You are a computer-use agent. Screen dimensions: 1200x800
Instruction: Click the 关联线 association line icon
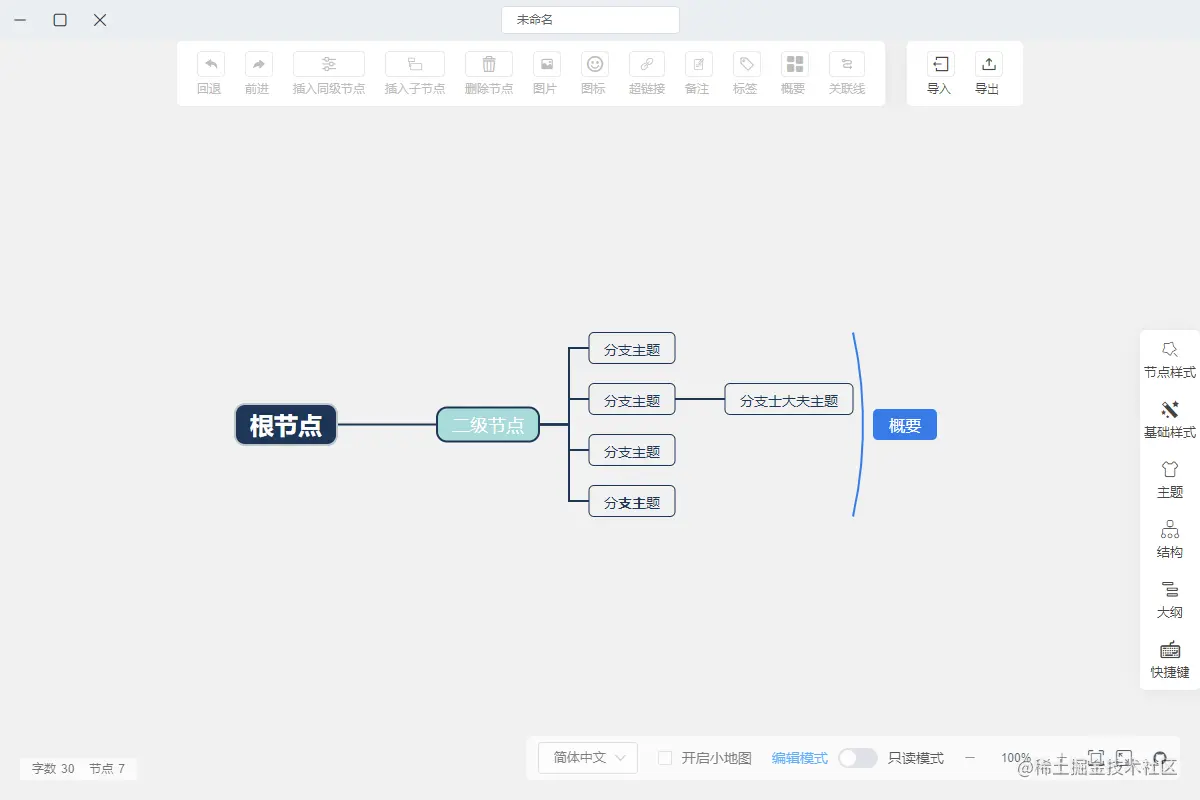(847, 65)
